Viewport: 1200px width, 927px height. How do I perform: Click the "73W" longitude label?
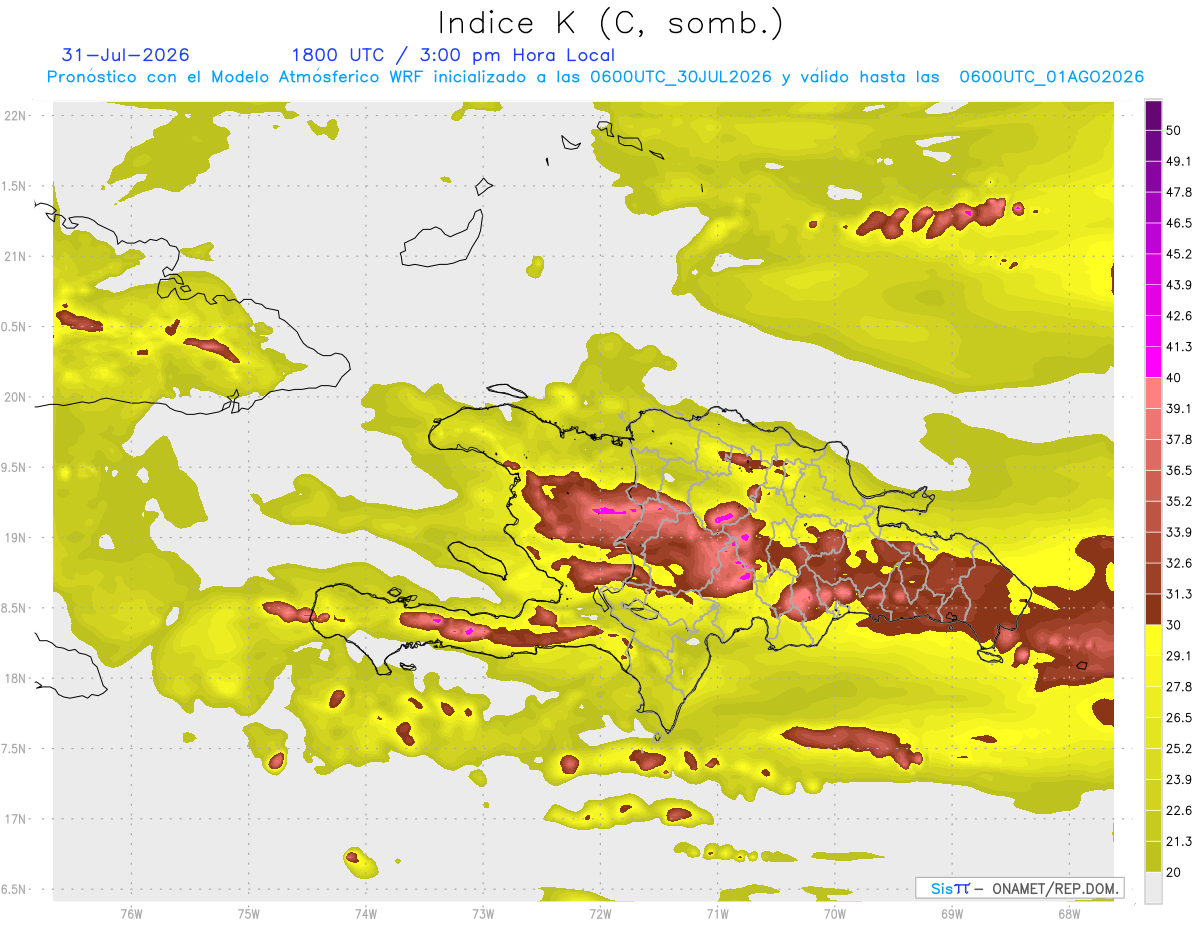click(483, 913)
